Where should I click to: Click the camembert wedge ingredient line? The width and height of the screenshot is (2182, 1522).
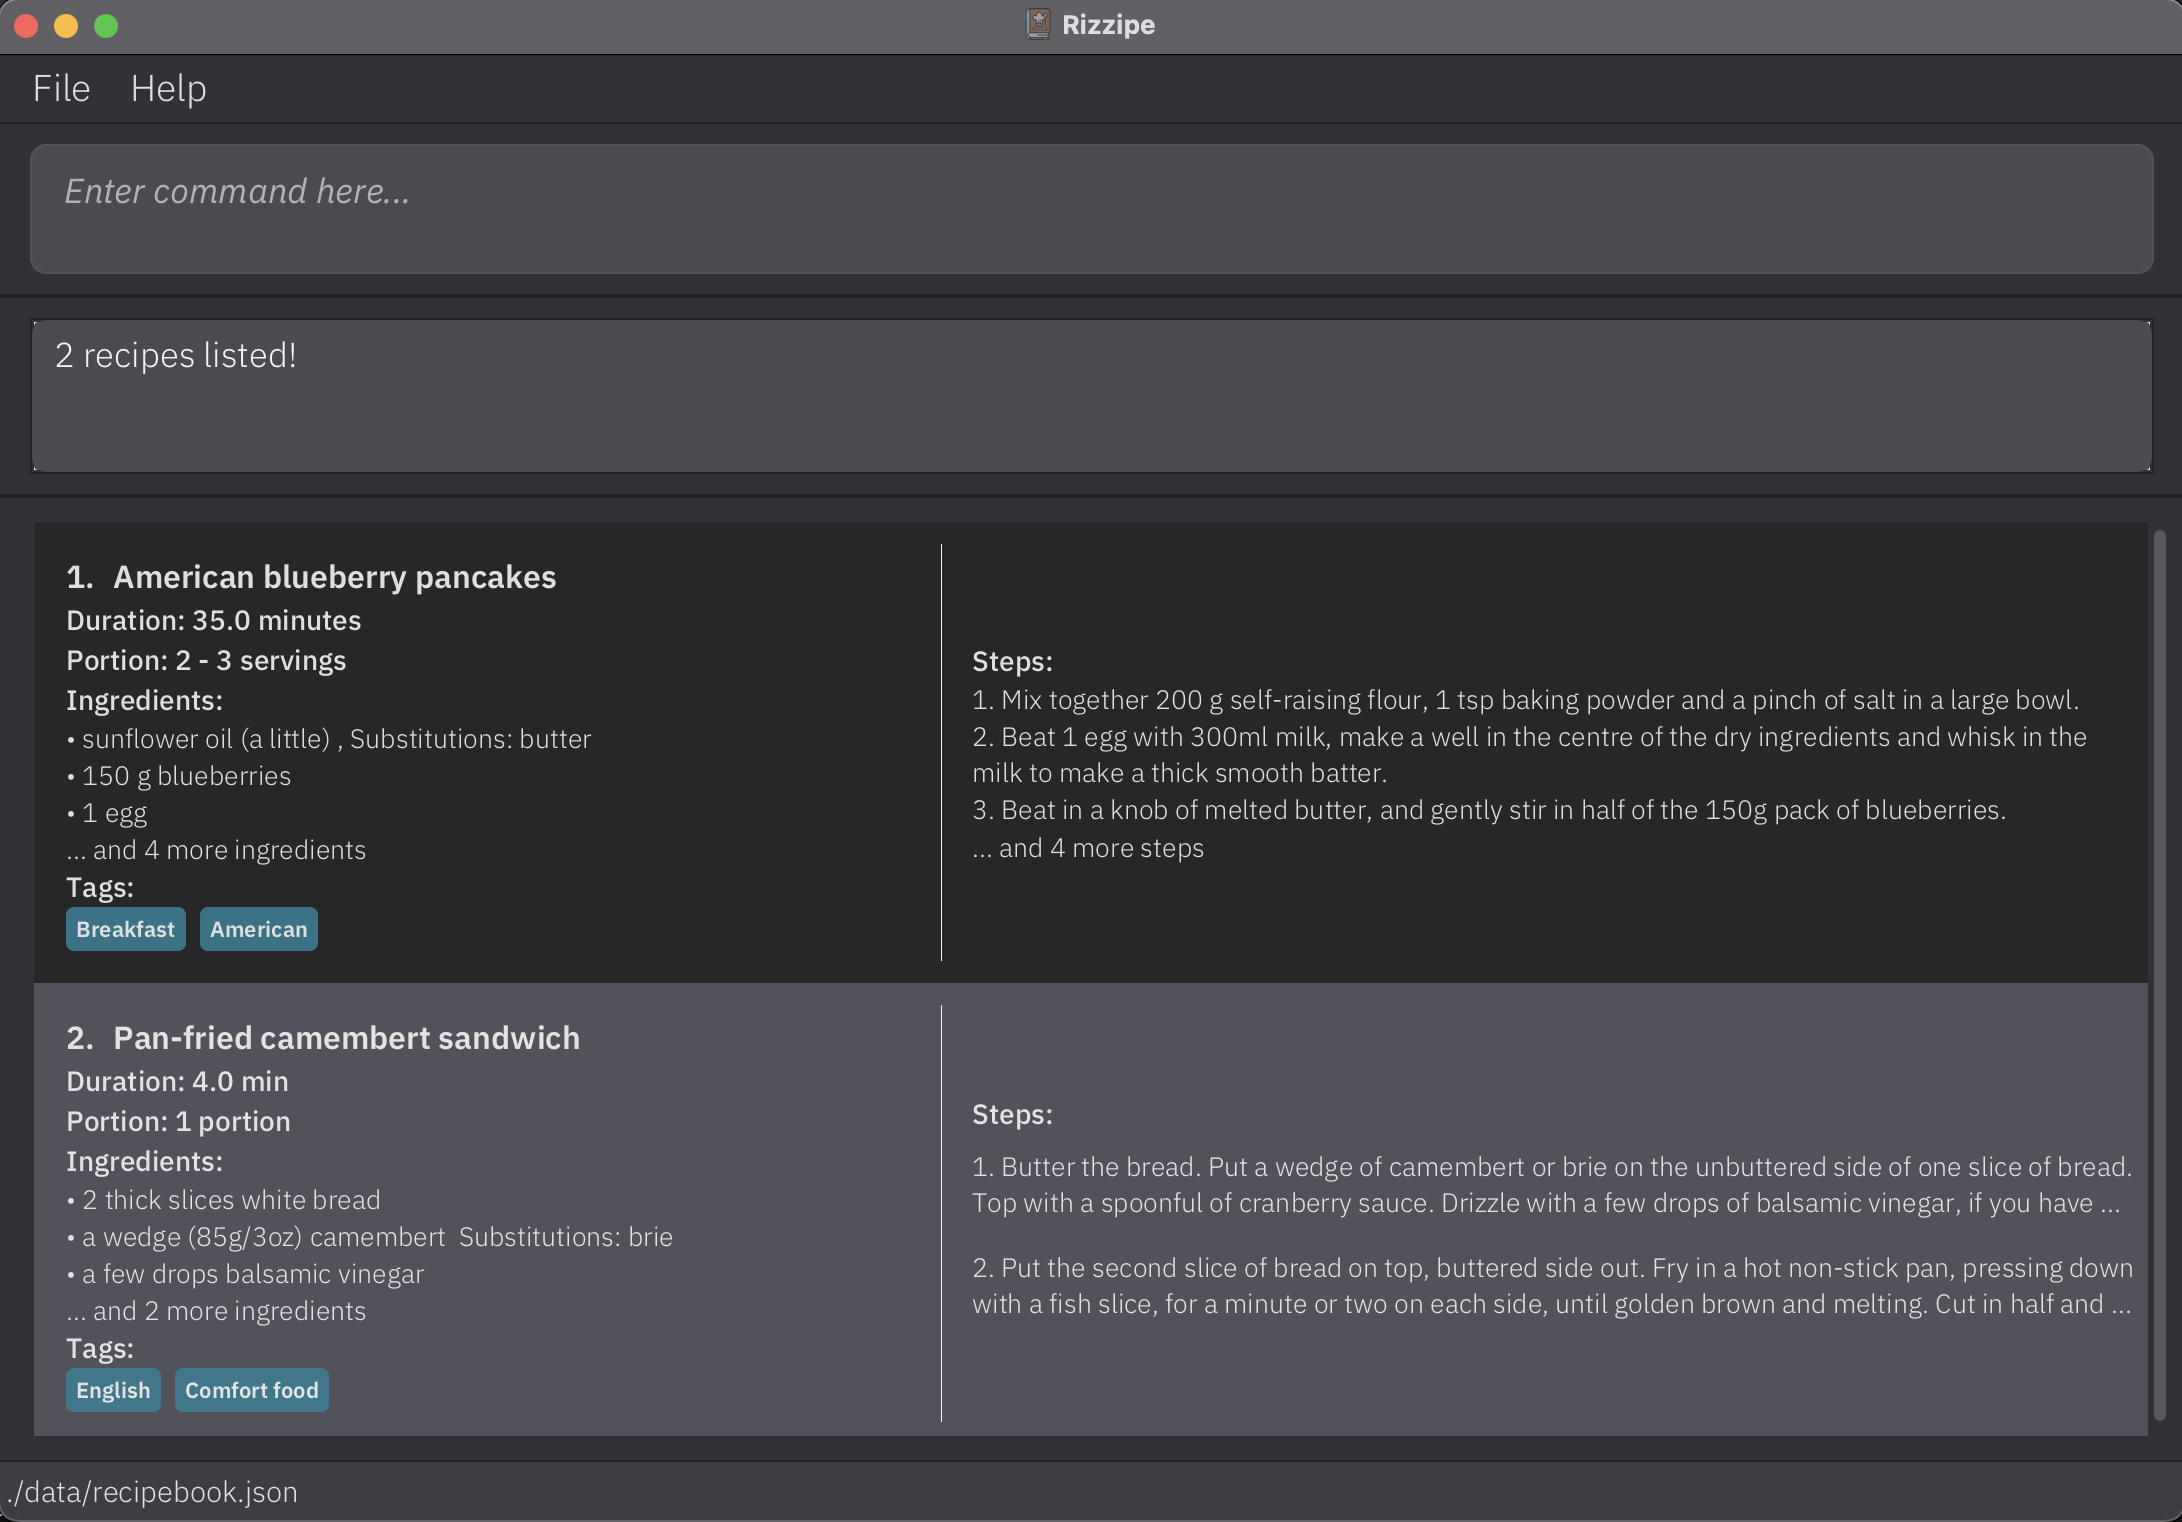370,1237
